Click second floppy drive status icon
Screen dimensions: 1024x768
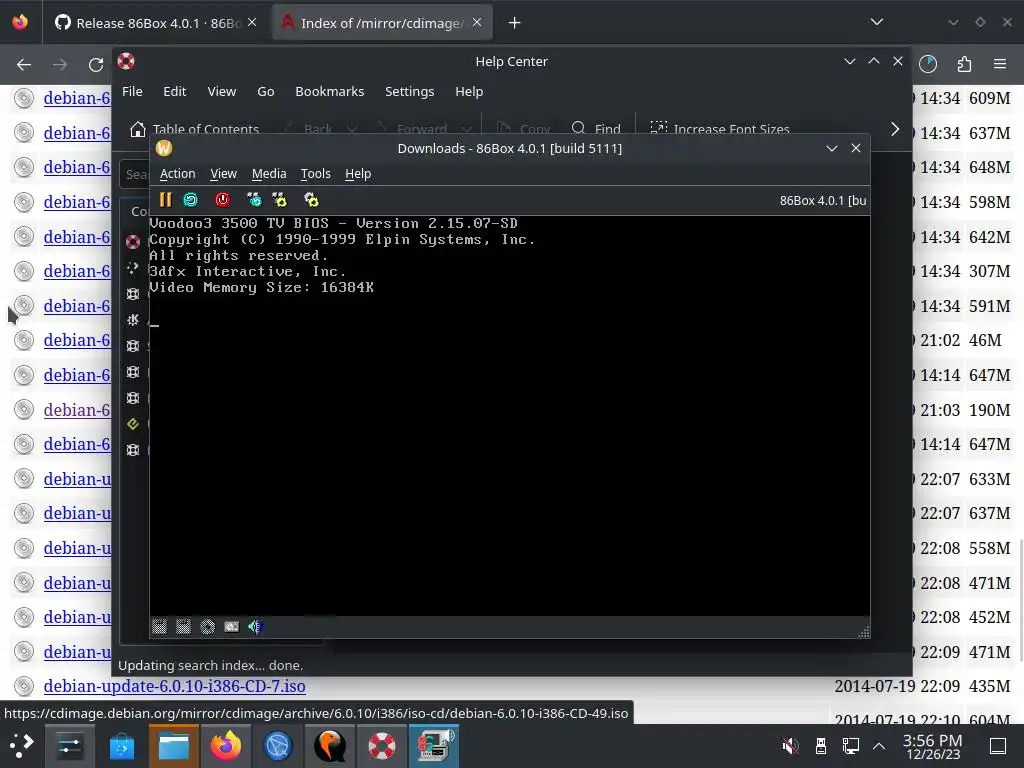pos(184,627)
